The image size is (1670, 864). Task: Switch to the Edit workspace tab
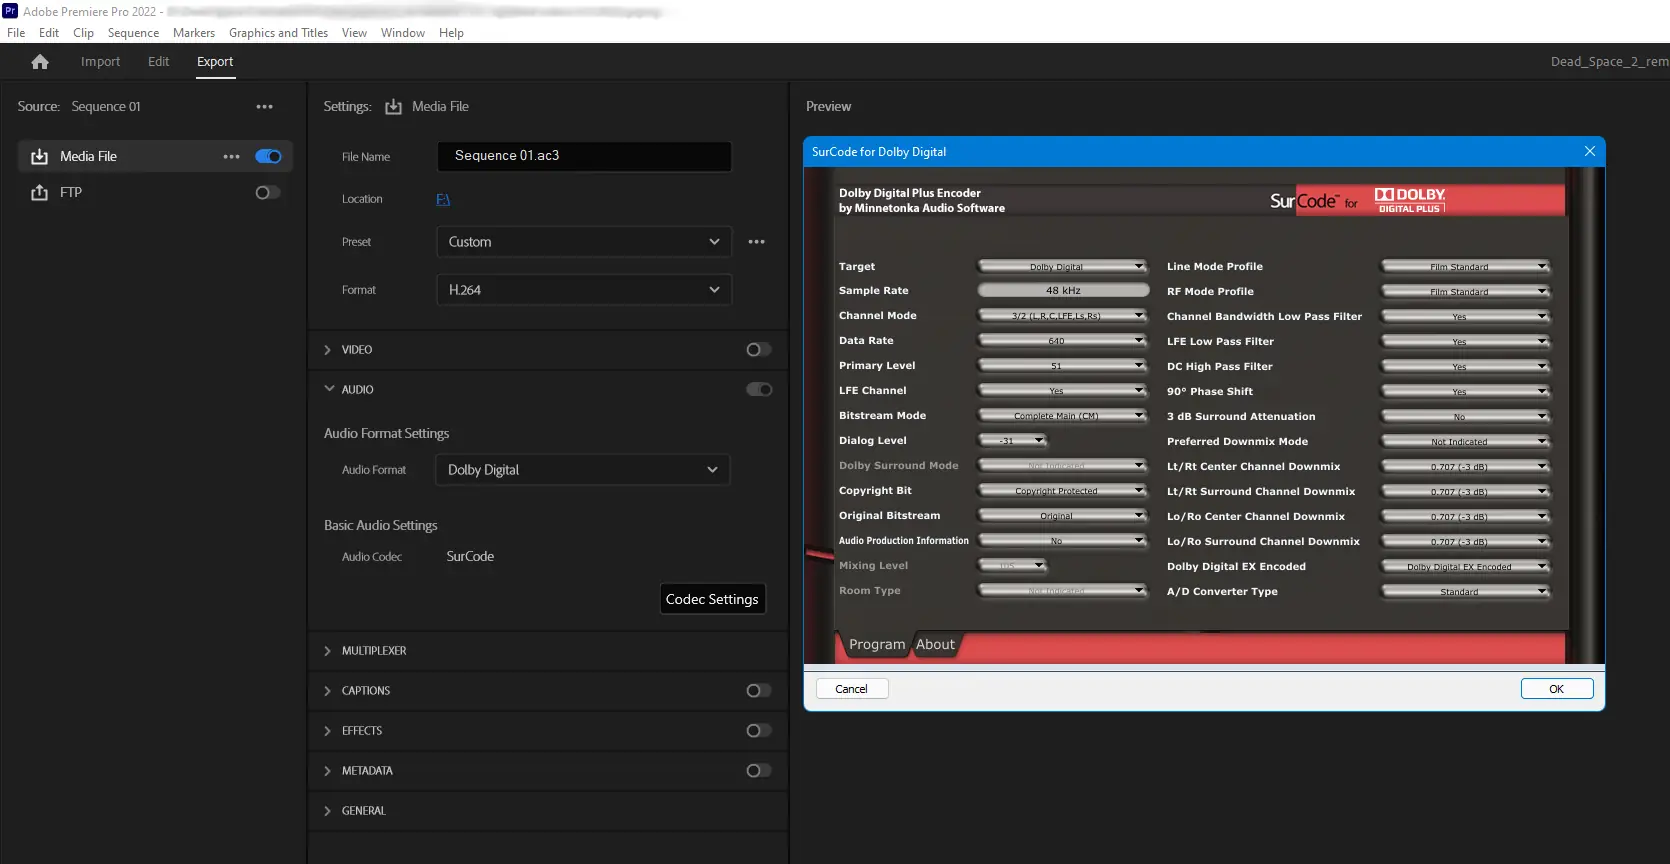(x=158, y=62)
